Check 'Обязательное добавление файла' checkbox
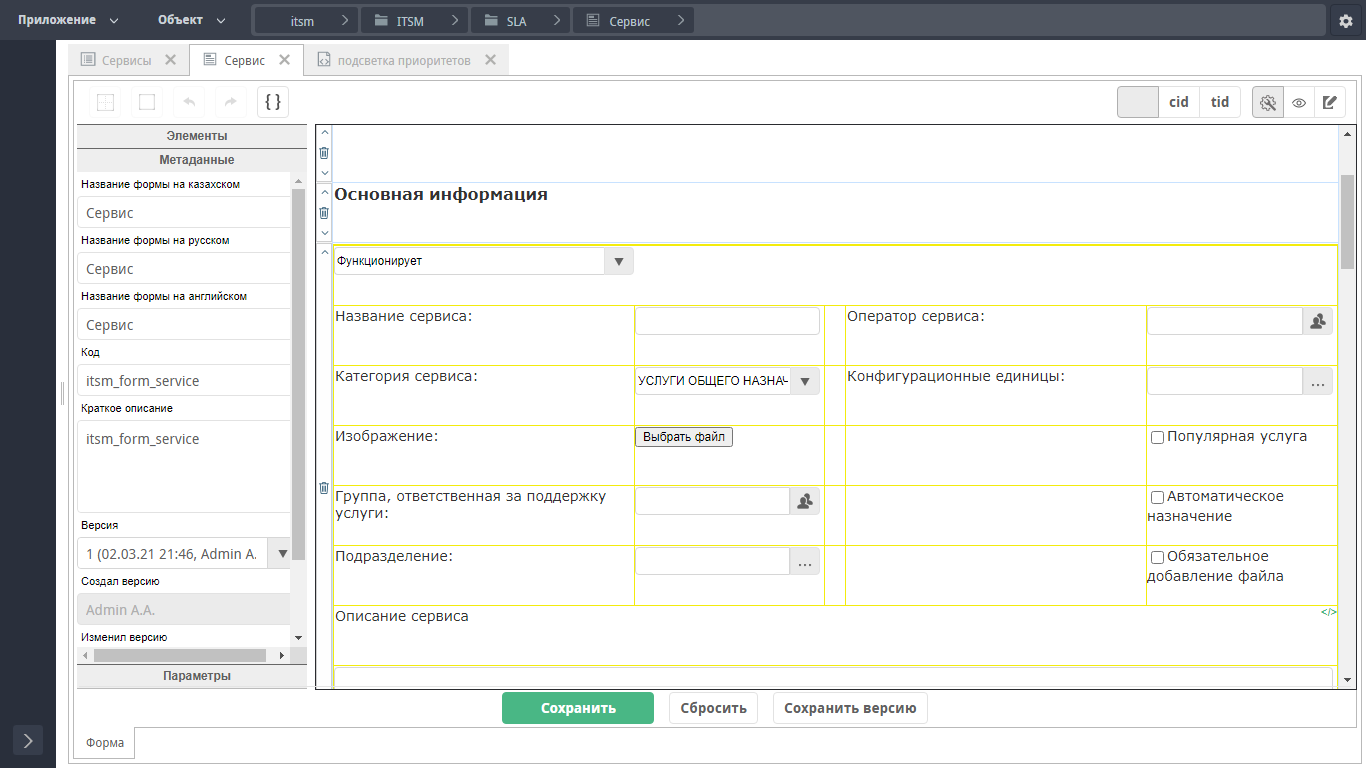The height and width of the screenshot is (768, 1366). click(x=1157, y=557)
